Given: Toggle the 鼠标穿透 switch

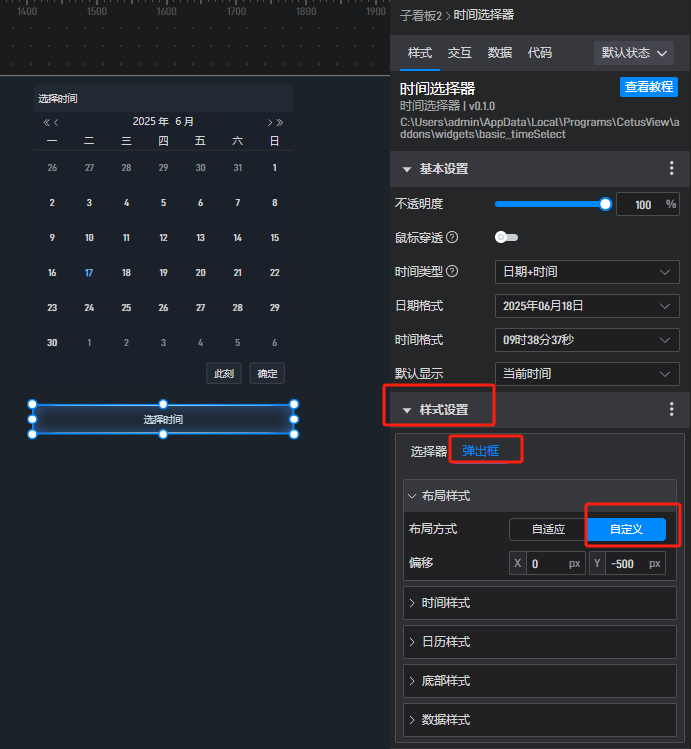Looking at the screenshot, I should pos(506,237).
